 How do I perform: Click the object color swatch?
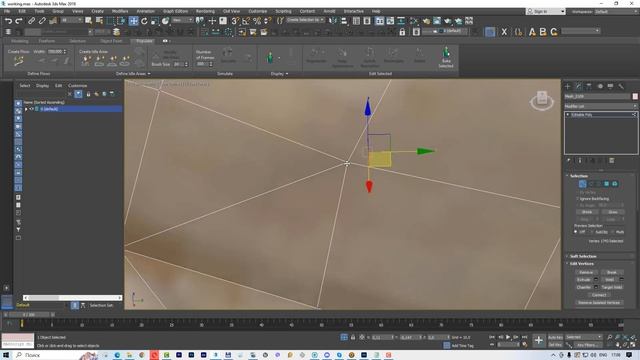pos(635,96)
